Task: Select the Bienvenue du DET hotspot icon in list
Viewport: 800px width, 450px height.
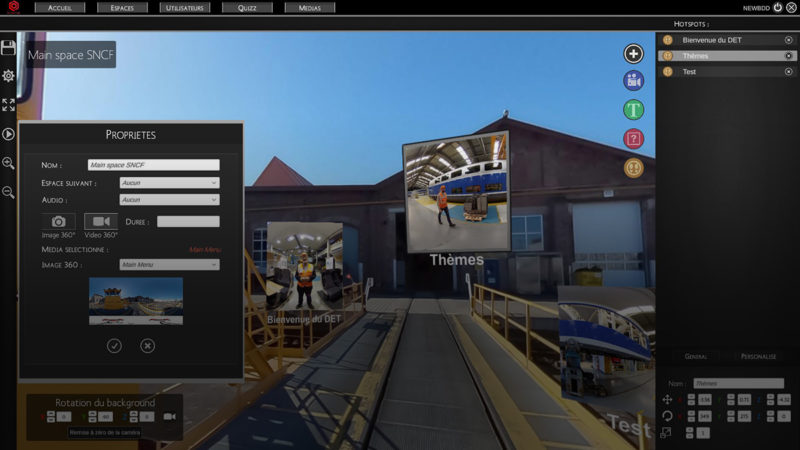Action: (x=667, y=40)
